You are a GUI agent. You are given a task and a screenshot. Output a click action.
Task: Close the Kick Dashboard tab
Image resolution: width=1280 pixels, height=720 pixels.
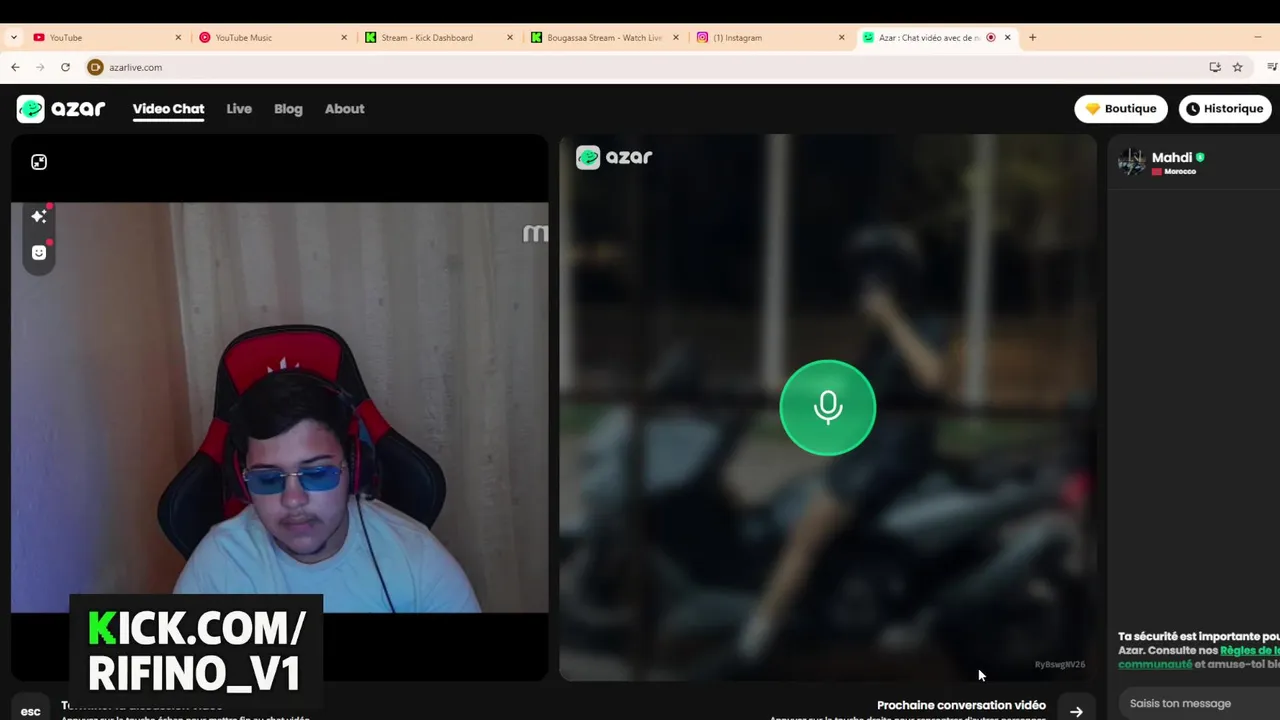point(510,37)
